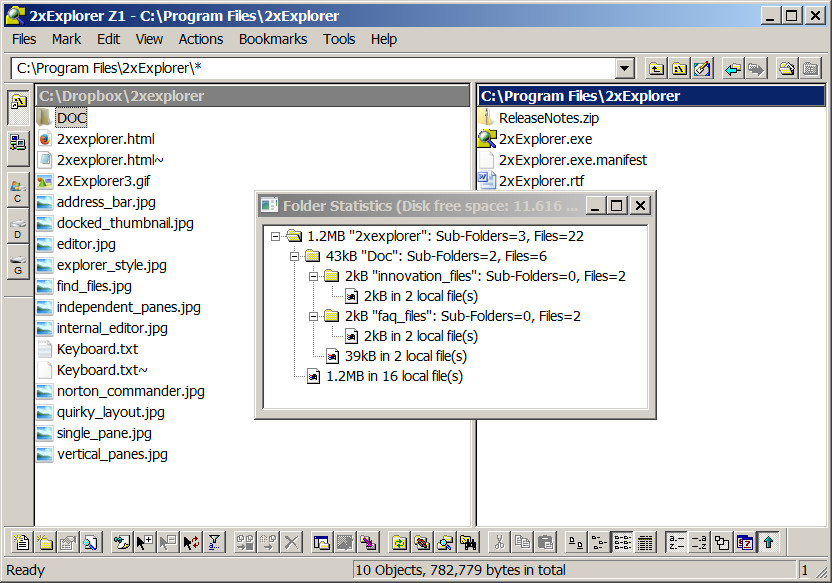This screenshot has height=583, width=832.
Task: Click the folder shortcut sidebar icon at top
Action: [18, 106]
